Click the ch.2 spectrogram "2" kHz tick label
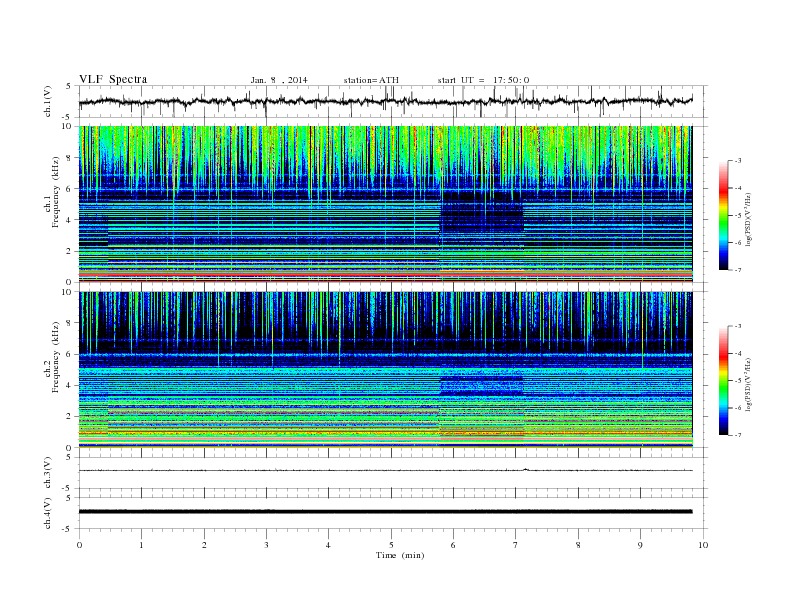This screenshot has height=612, width=792. tap(69, 416)
